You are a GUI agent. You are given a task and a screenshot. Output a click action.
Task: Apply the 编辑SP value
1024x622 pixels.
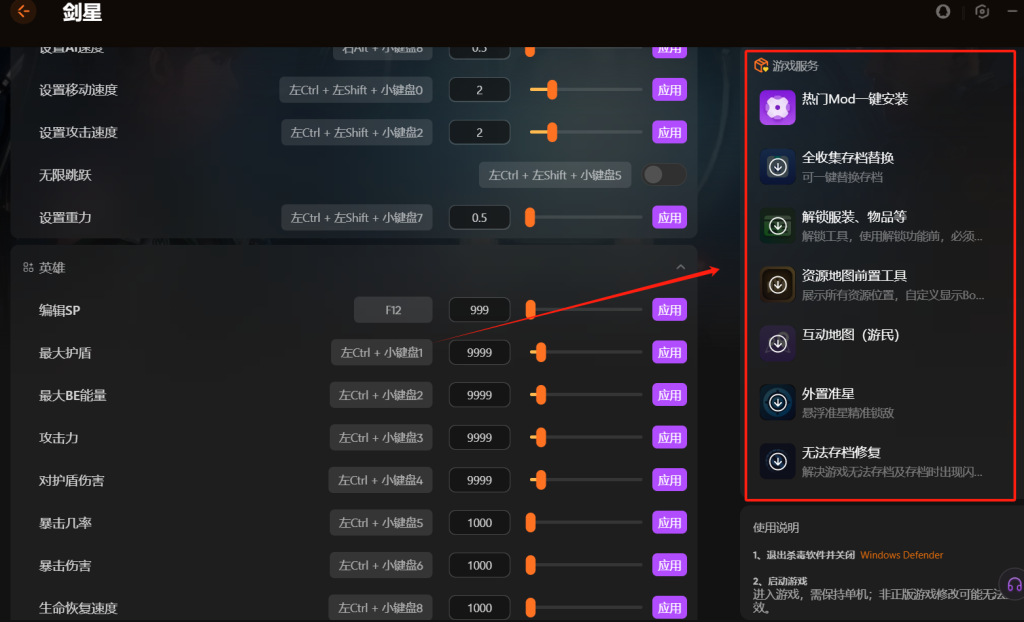coord(669,310)
